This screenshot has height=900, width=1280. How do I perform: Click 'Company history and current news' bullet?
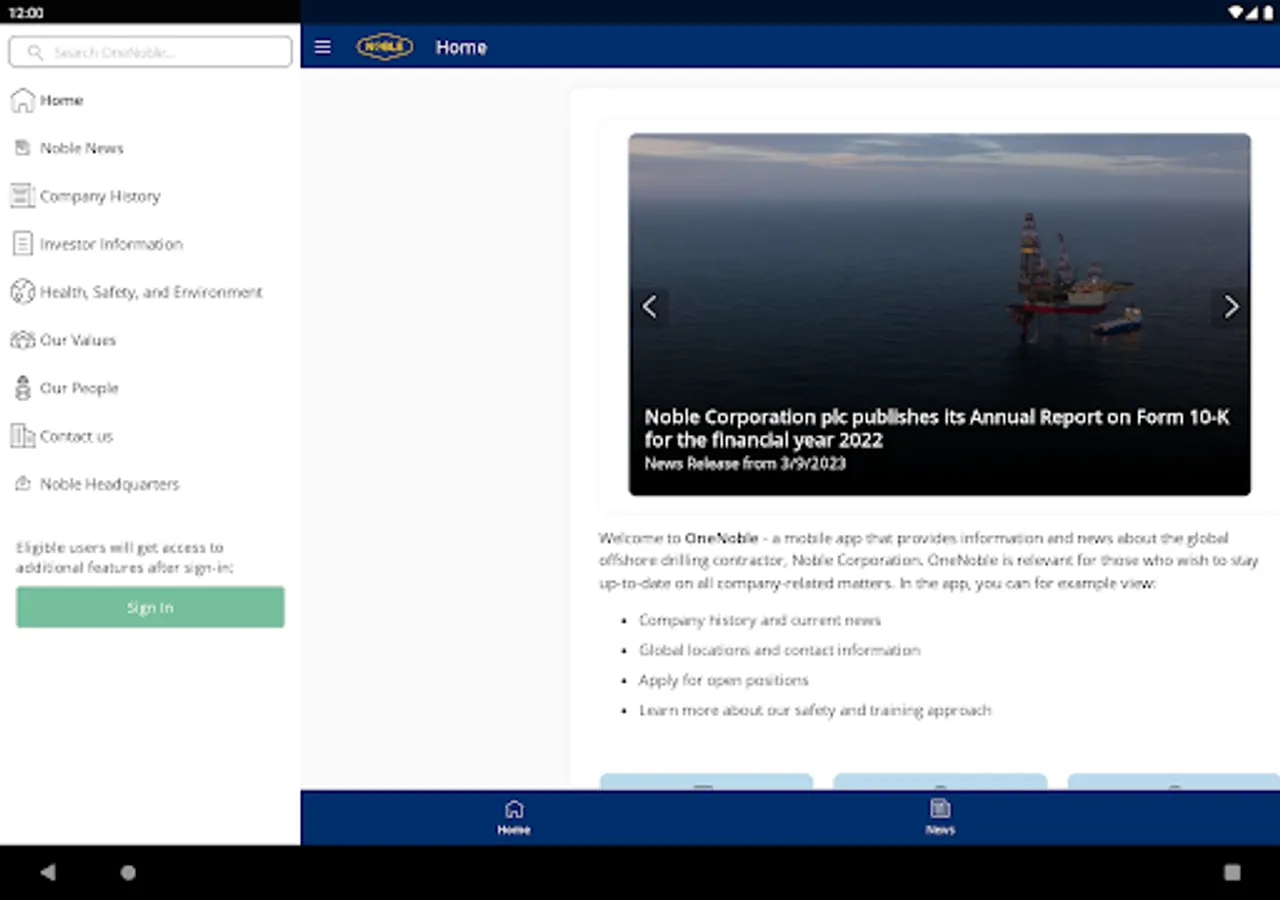pos(760,620)
